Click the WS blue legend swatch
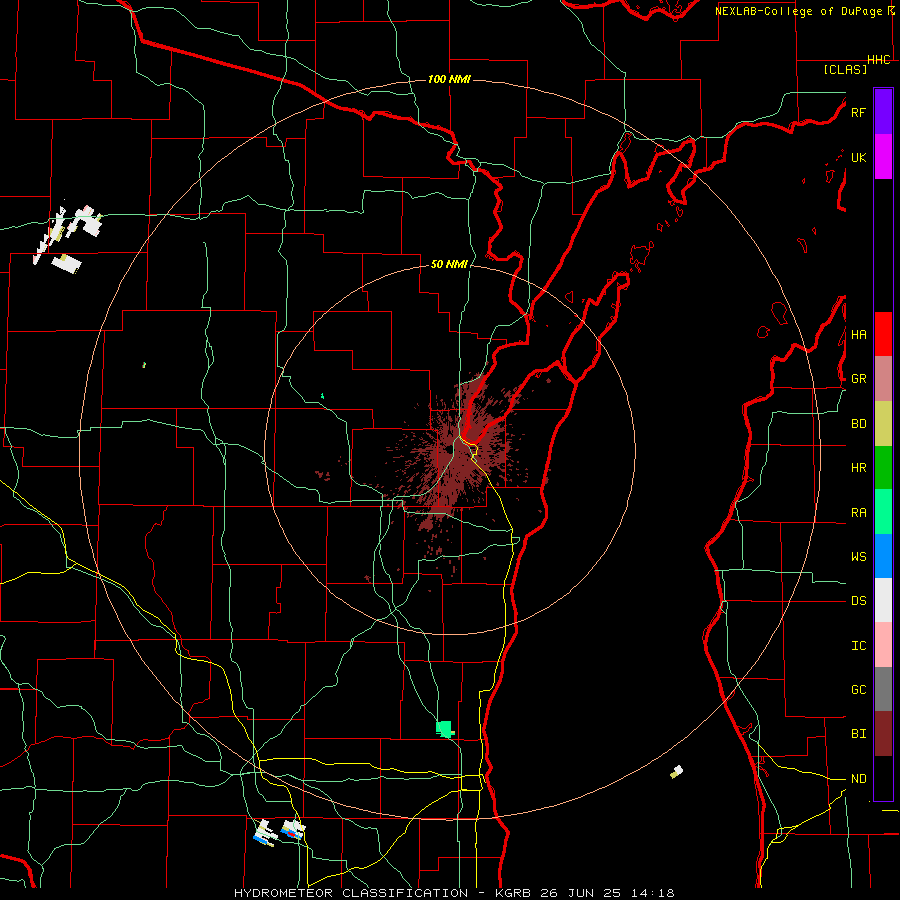Image resolution: width=900 pixels, height=900 pixels. pyautogui.click(x=883, y=556)
